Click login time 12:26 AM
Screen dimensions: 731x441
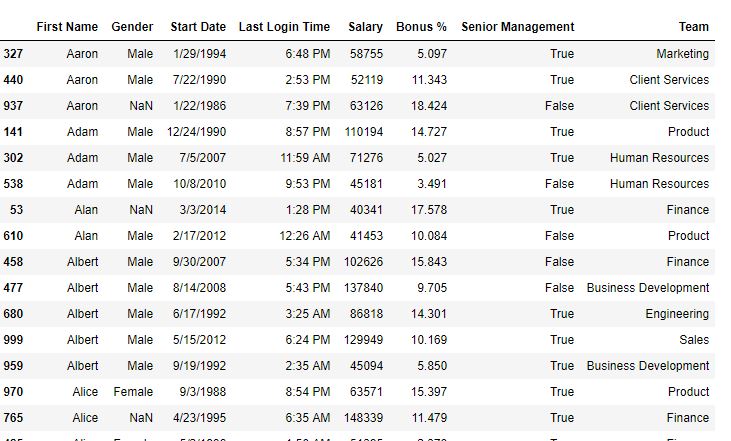pyautogui.click(x=304, y=236)
